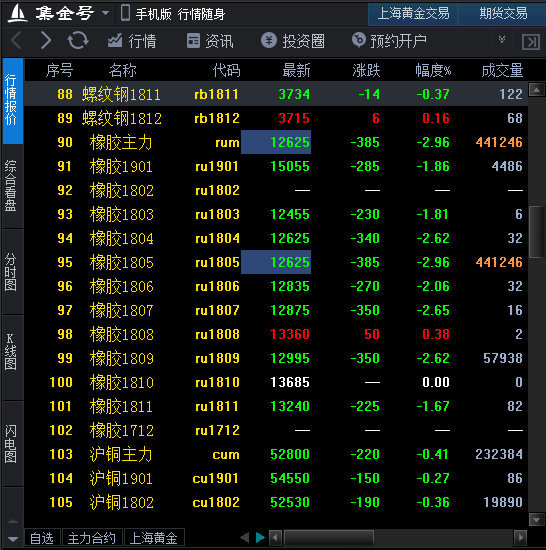Open 分时图 sidebar view
The width and height of the screenshot is (546, 550).
click(x=11, y=272)
